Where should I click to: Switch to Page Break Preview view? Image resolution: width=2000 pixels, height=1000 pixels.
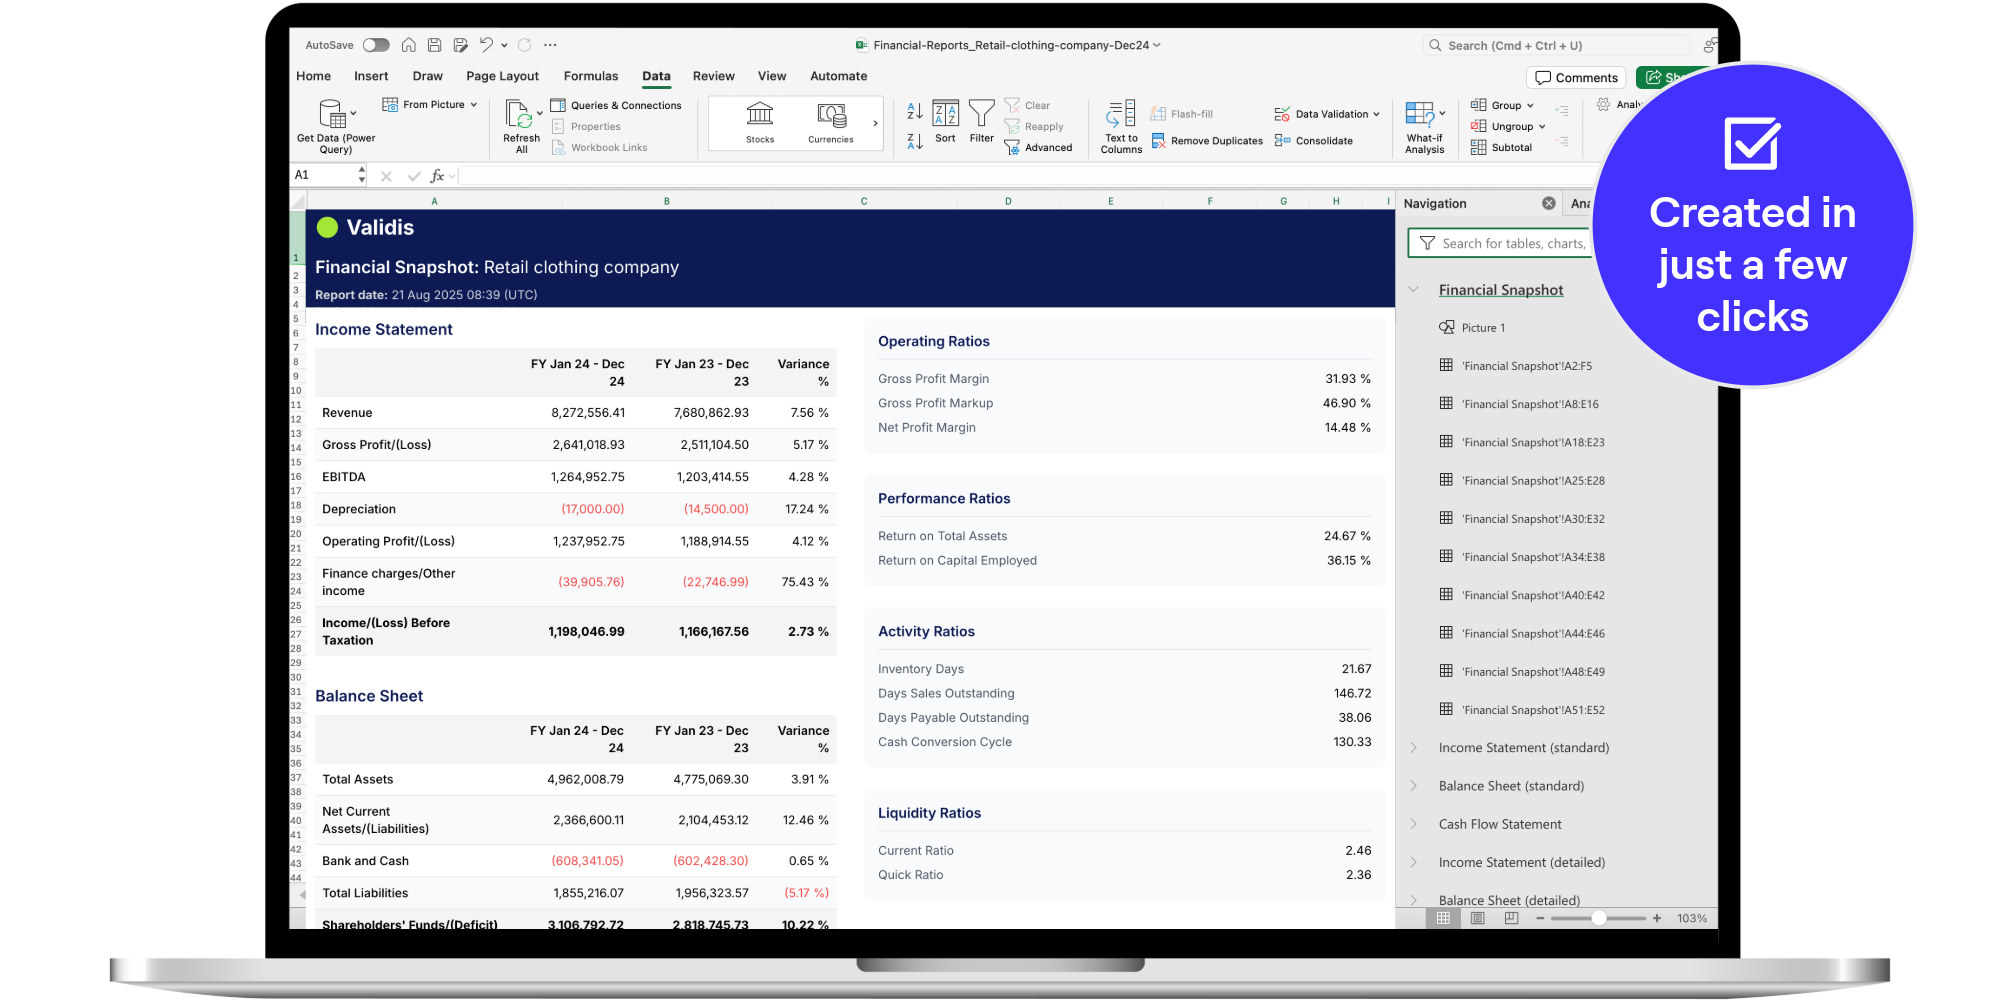click(1511, 918)
